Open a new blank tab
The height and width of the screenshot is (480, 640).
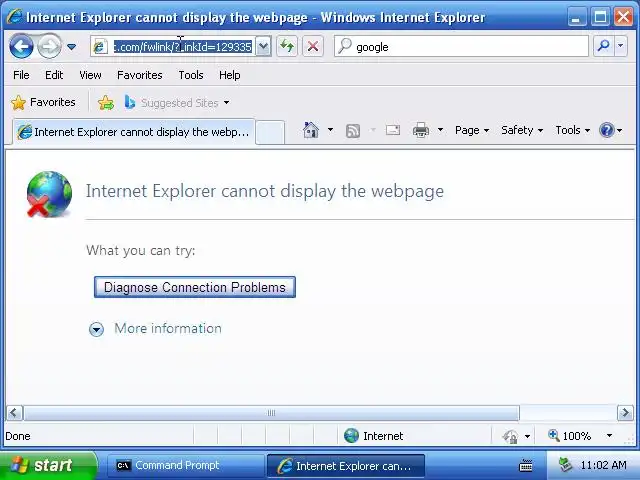click(x=270, y=132)
